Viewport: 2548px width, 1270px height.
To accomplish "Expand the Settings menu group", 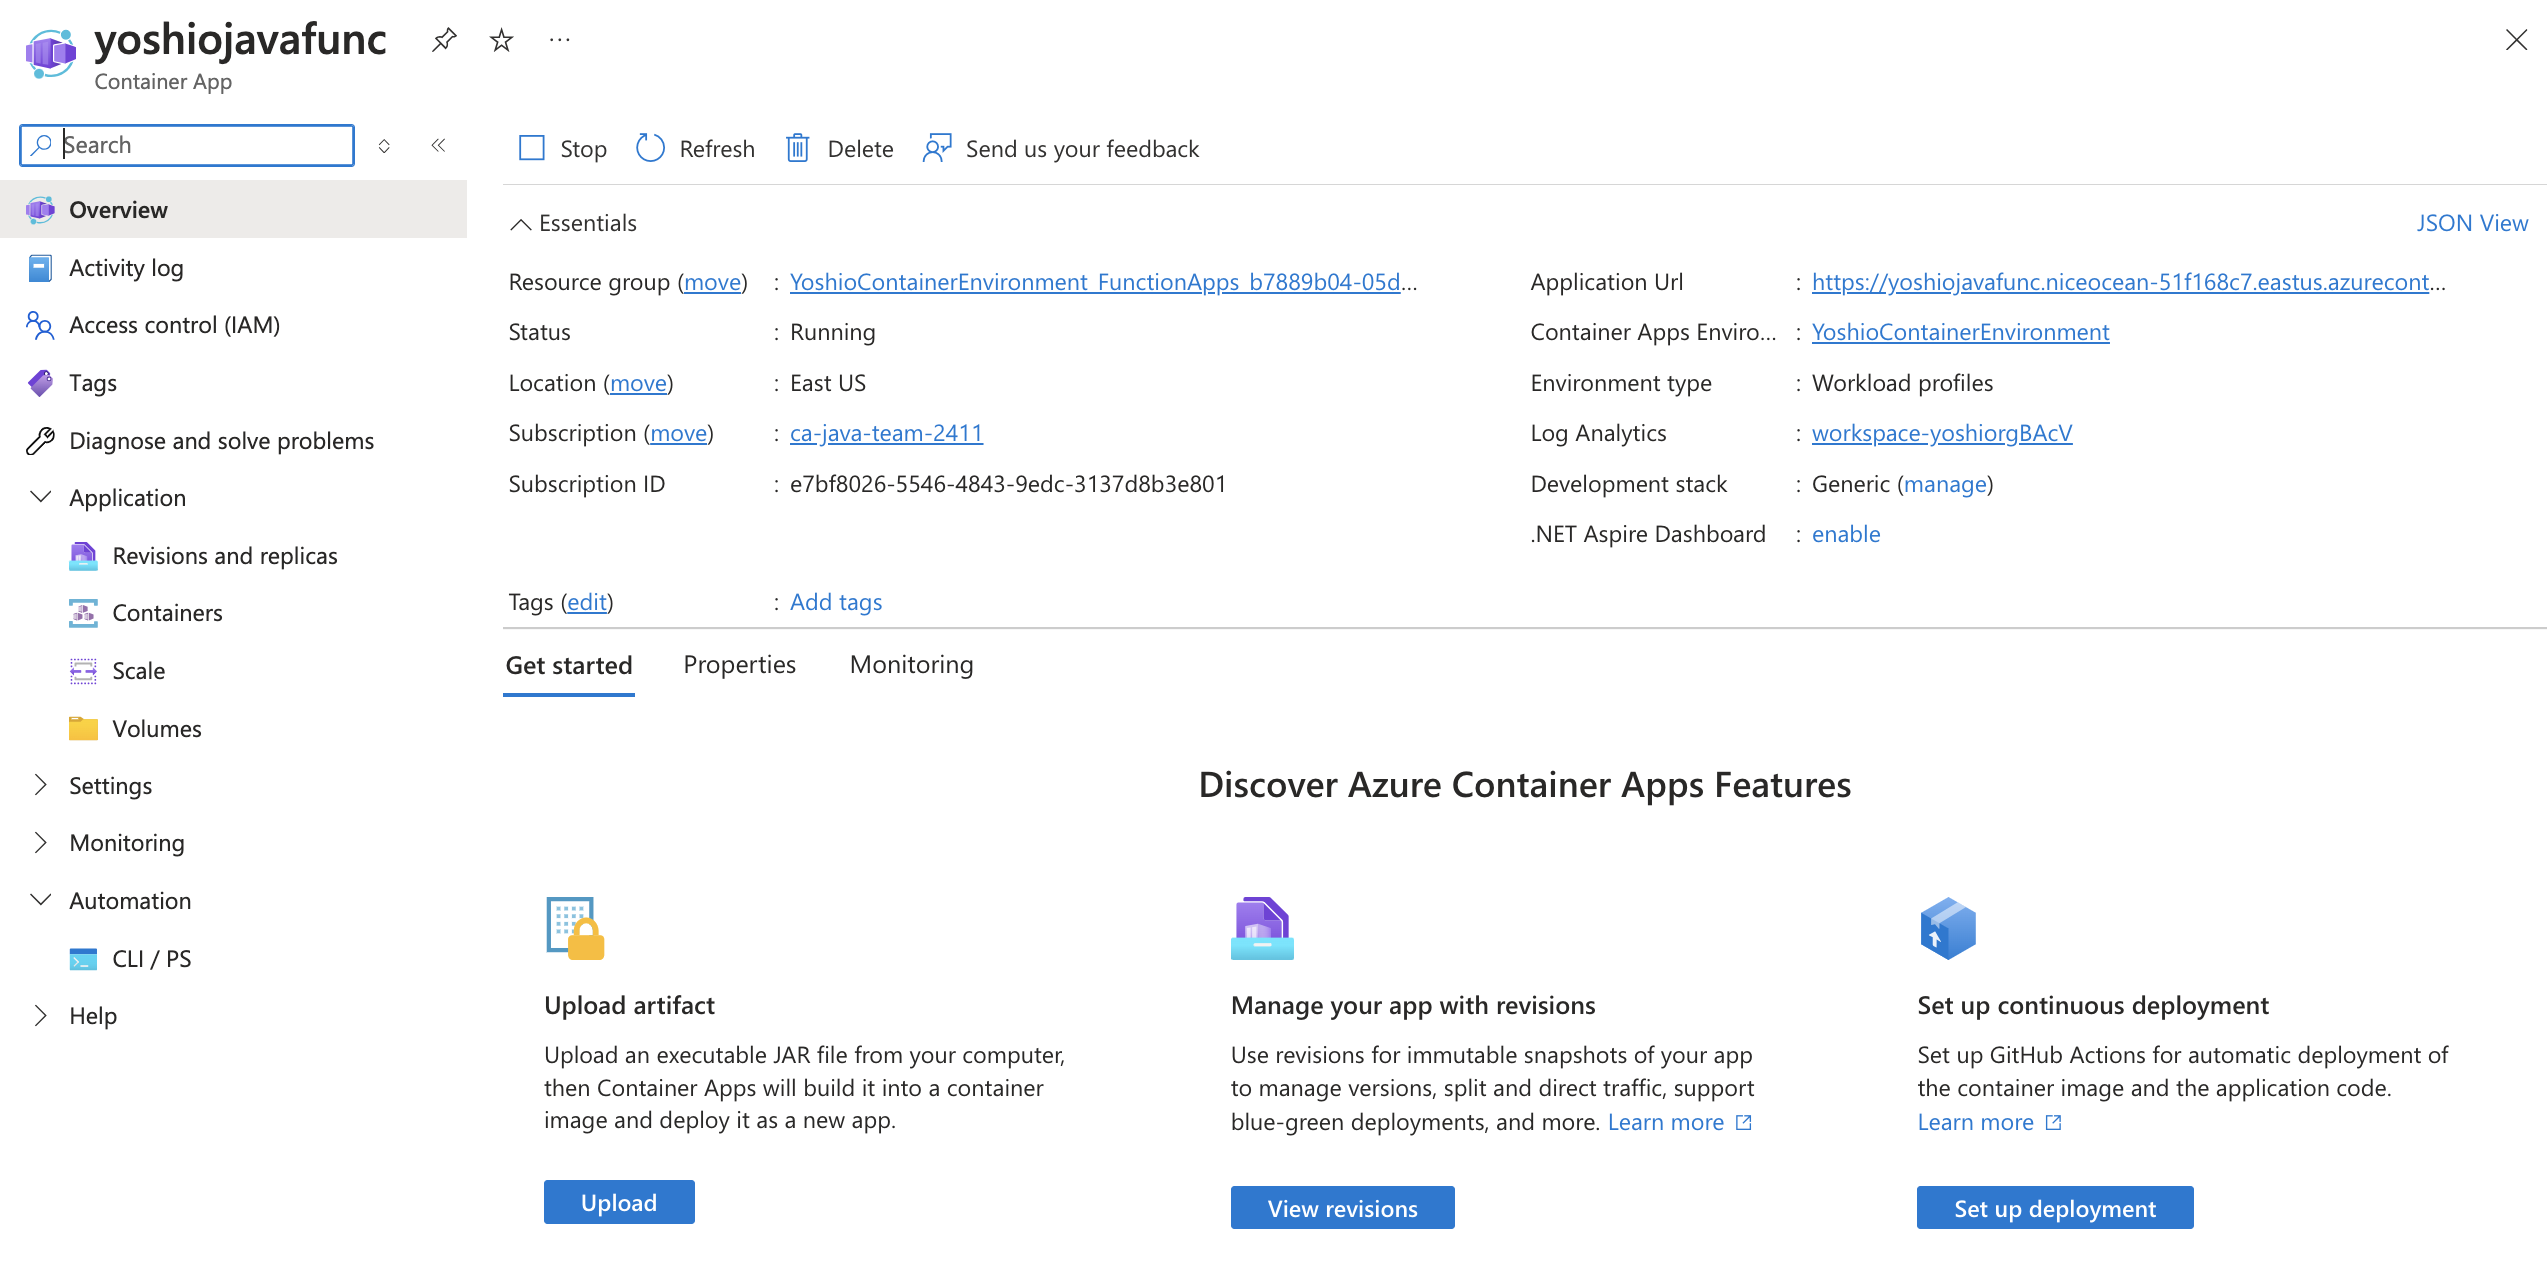I will point(40,786).
